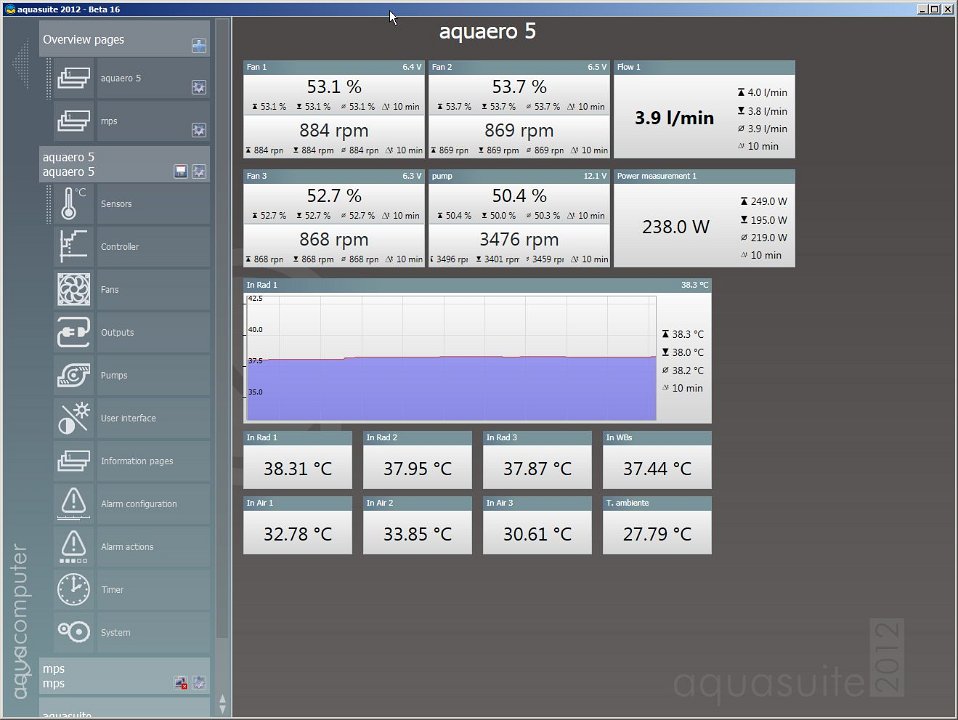Image resolution: width=958 pixels, height=720 pixels.
Task: Click the Fan 2 panel header
Action: click(x=519, y=67)
